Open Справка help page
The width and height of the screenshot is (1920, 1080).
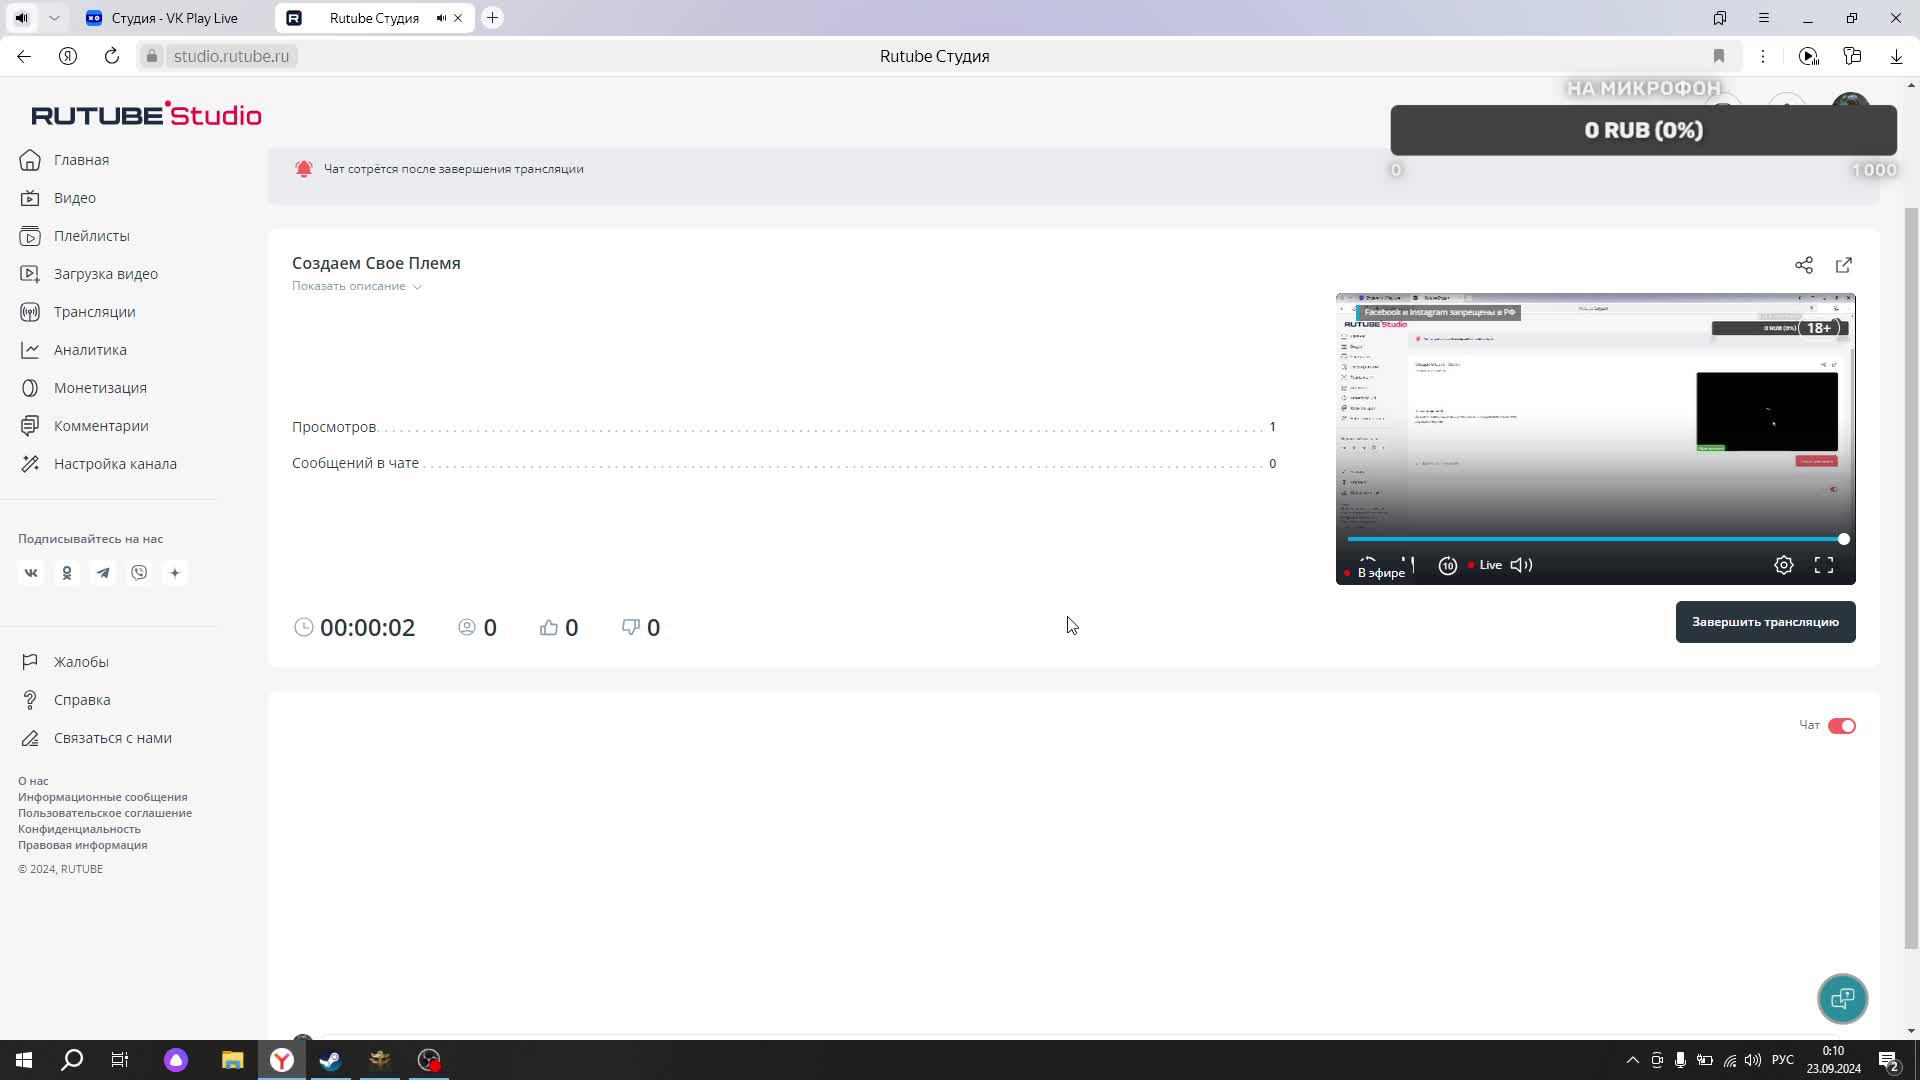(x=82, y=700)
